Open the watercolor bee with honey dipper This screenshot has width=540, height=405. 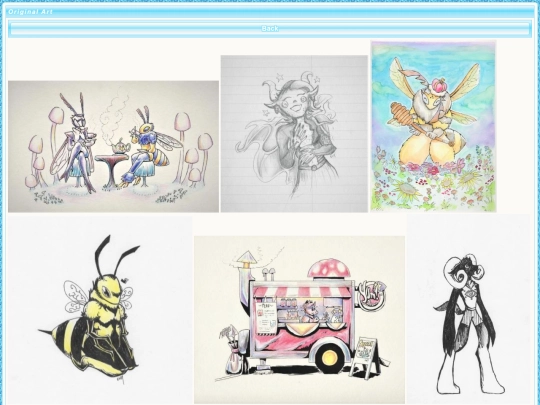pyautogui.click(x=433, y=126)
